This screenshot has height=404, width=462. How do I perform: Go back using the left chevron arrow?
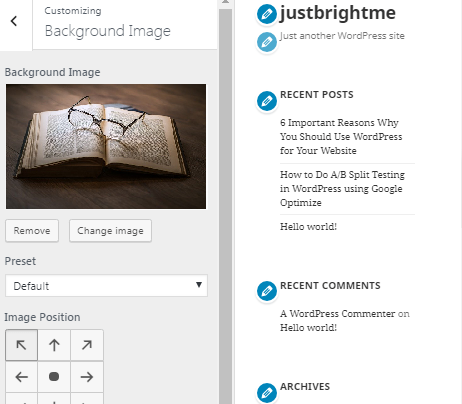[x=14, y=21]
